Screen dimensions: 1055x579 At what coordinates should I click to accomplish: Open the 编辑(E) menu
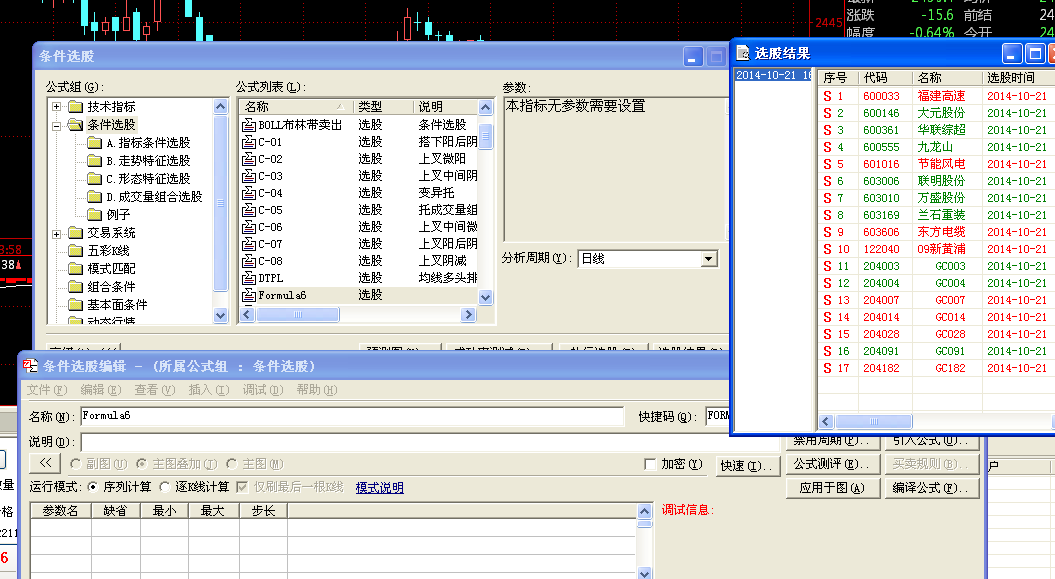point(100,390)
